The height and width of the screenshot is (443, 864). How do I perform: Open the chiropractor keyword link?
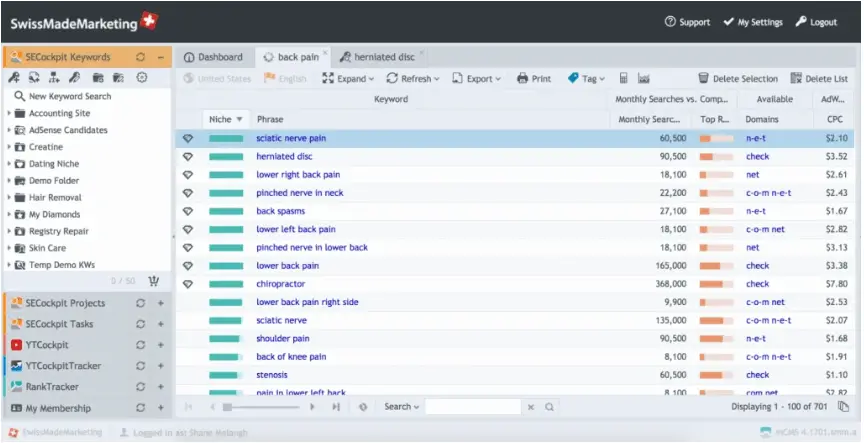(x=280, y=284)
